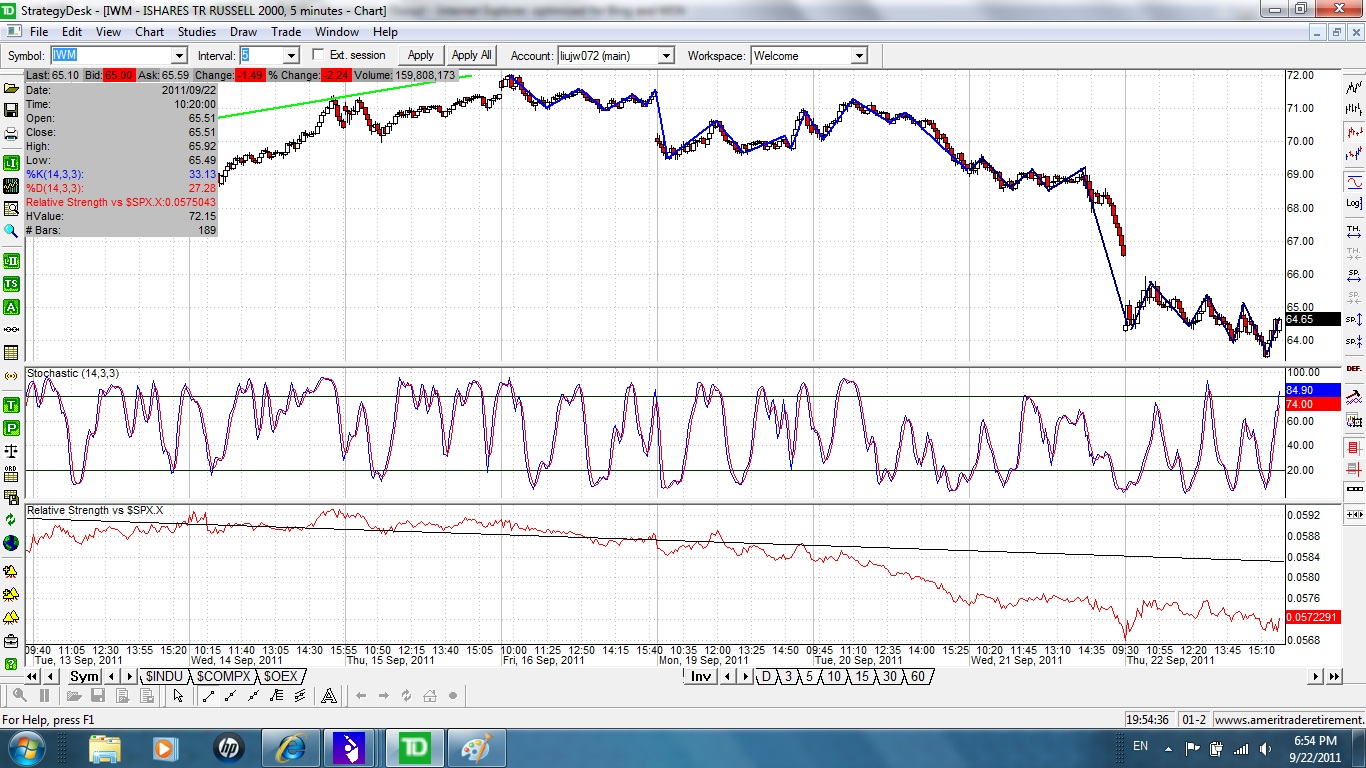The width and height of the screenshot is (1366, 768).
Task: Click the blue 84.90 stochastic value label
Action: 1312,390
